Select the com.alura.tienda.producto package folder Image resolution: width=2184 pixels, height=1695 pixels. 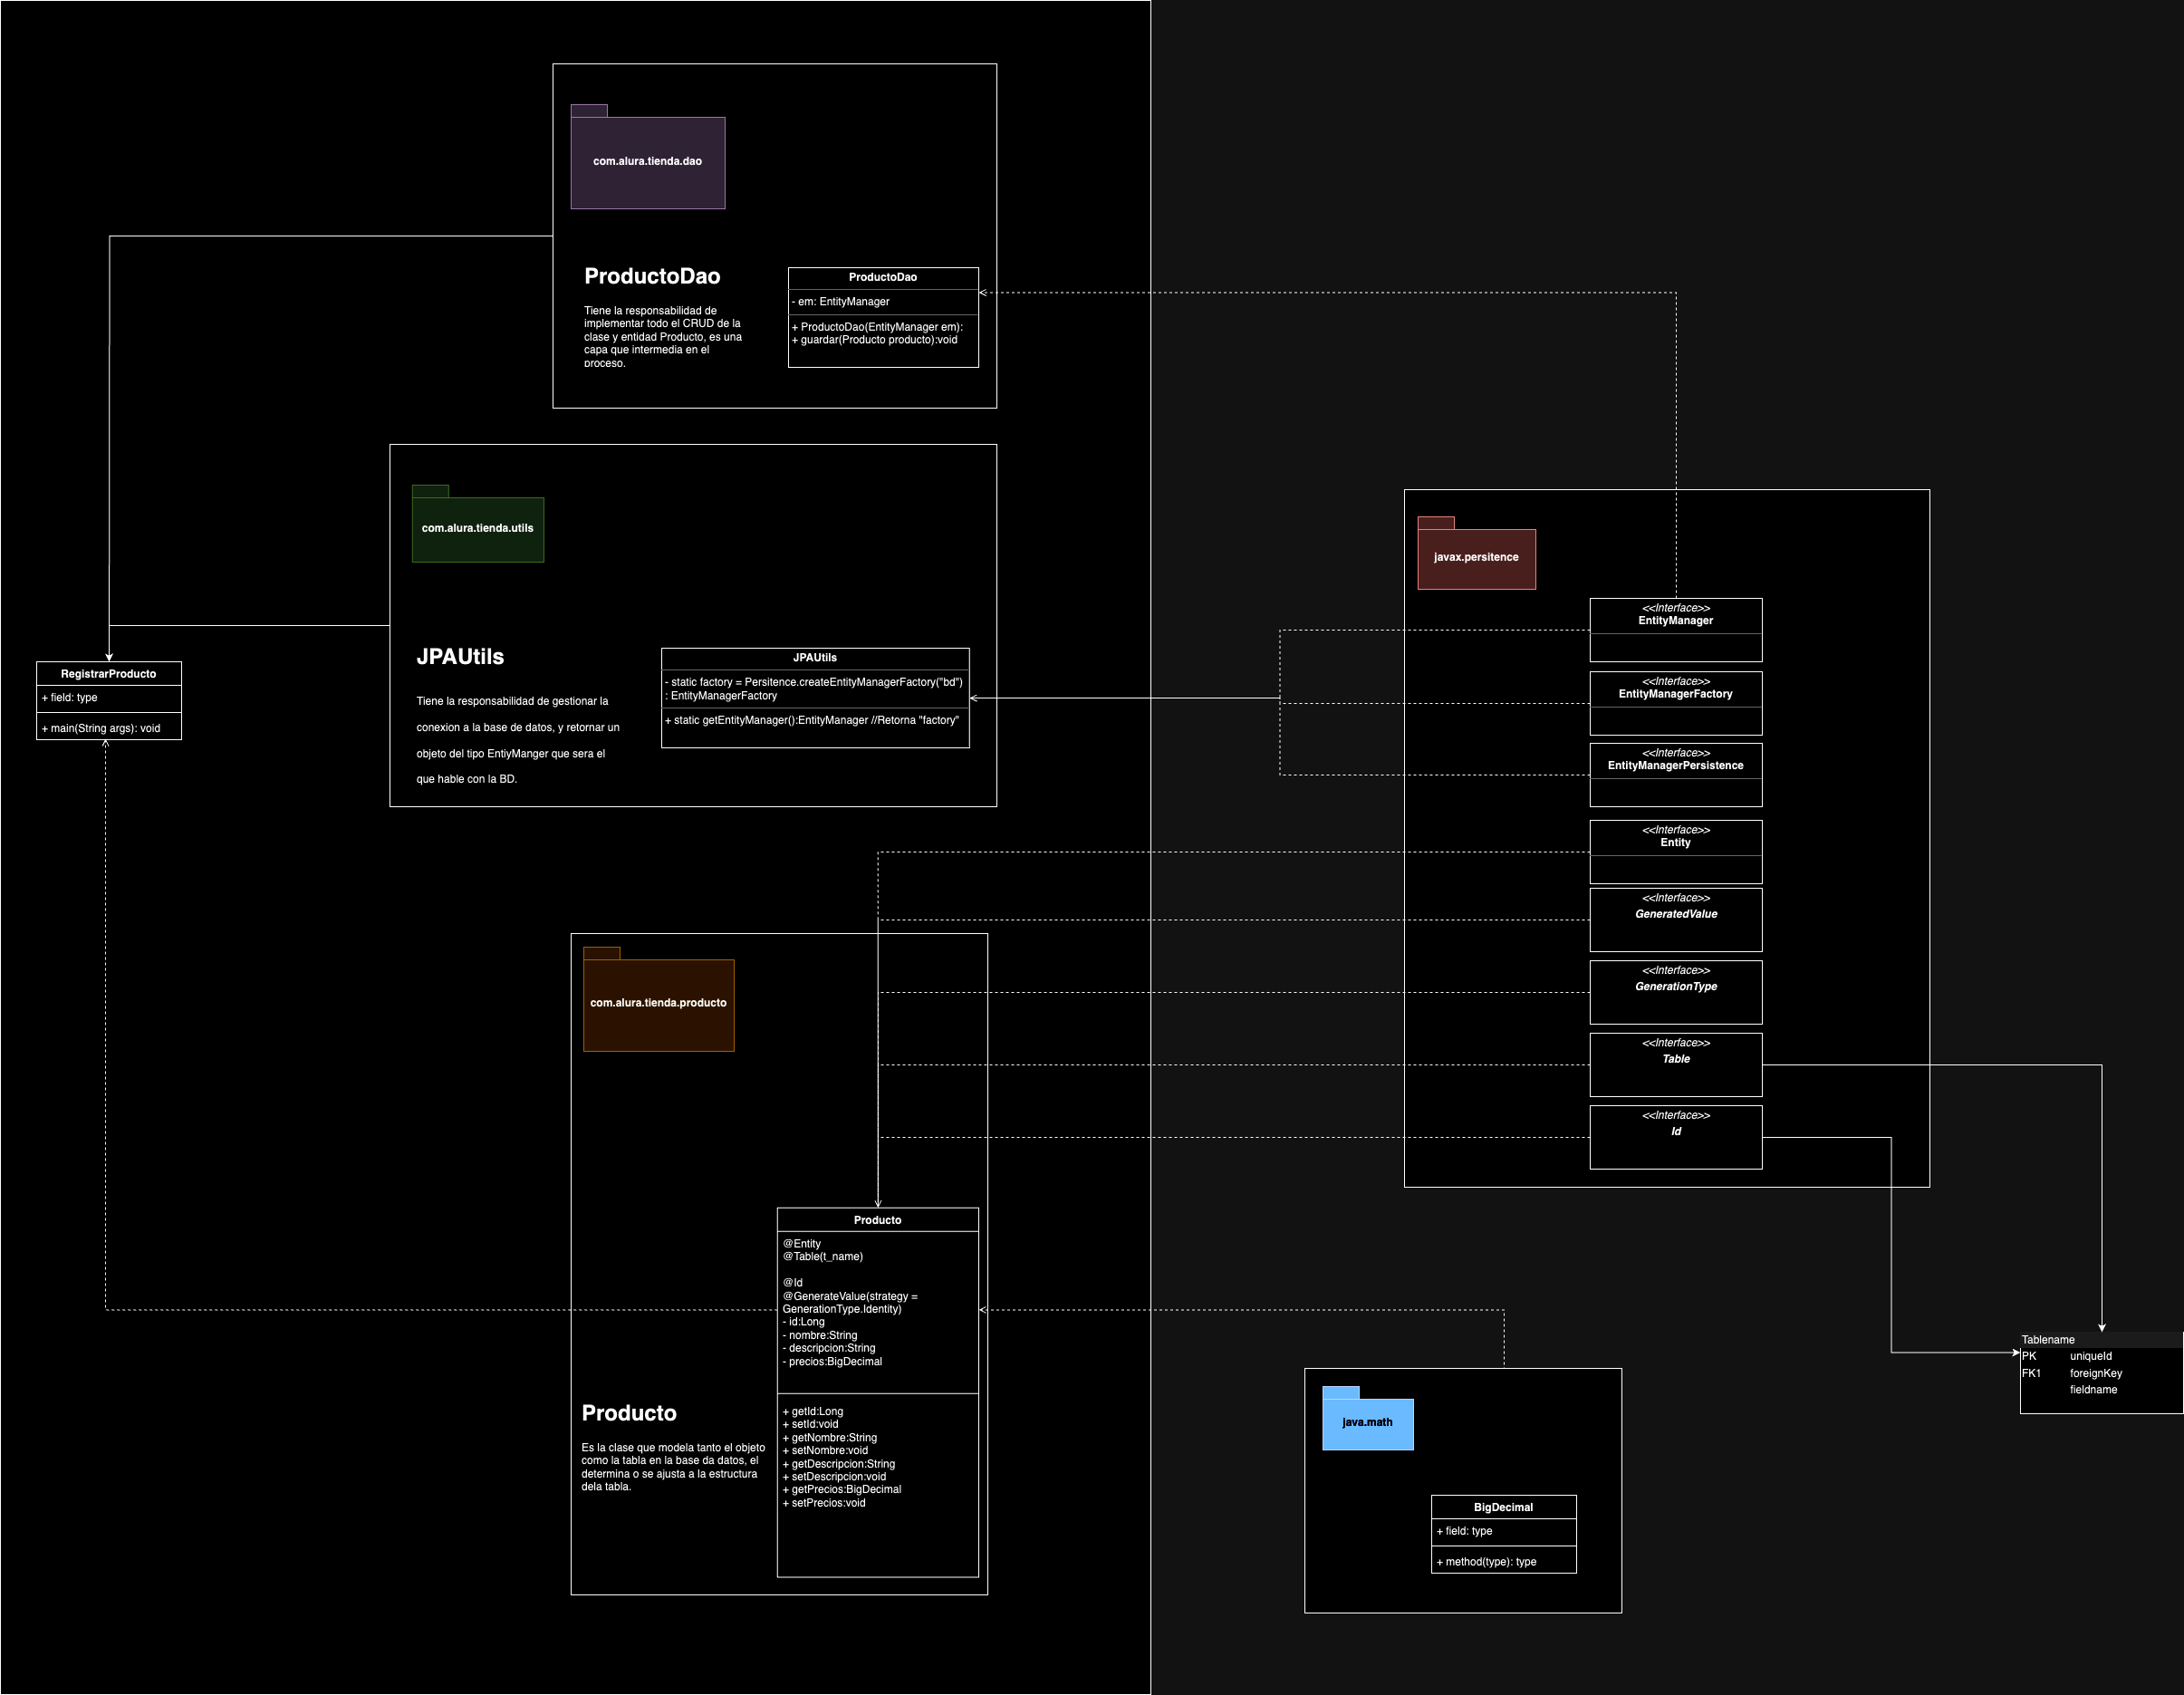click(x=658, y=999)
